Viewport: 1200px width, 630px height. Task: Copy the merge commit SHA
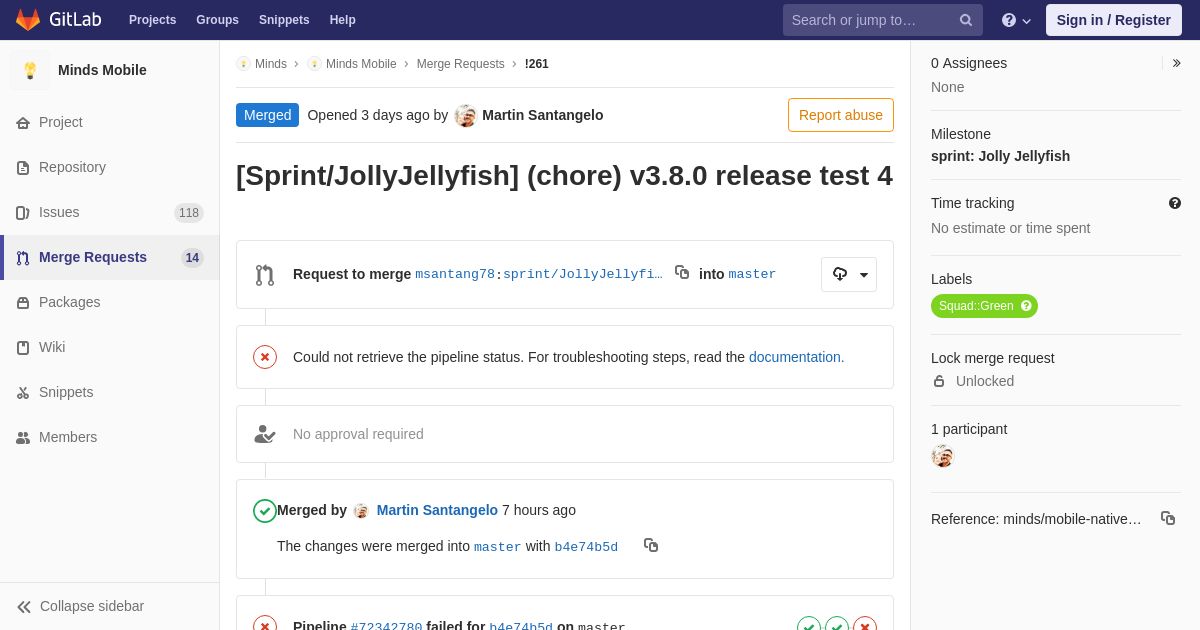click(x=651, y=545)
